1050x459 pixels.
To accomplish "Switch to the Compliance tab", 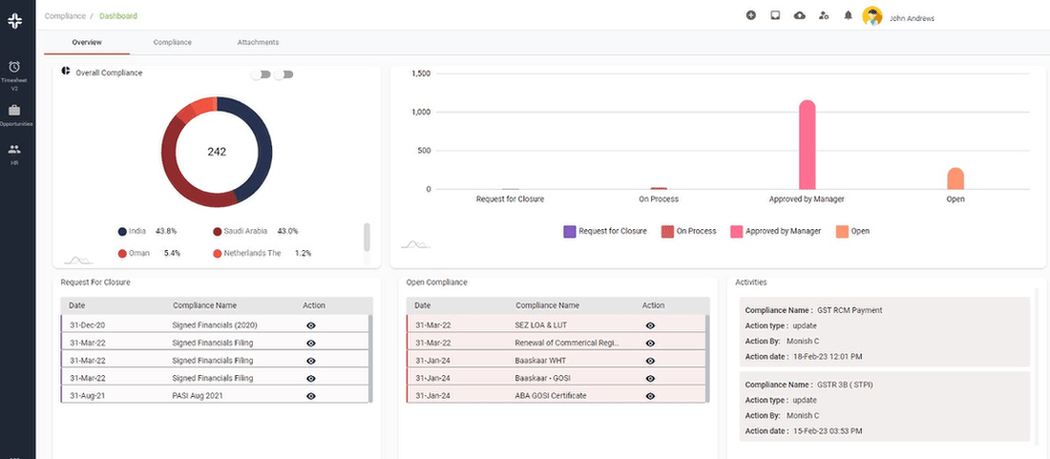I will tap(172, 42).
